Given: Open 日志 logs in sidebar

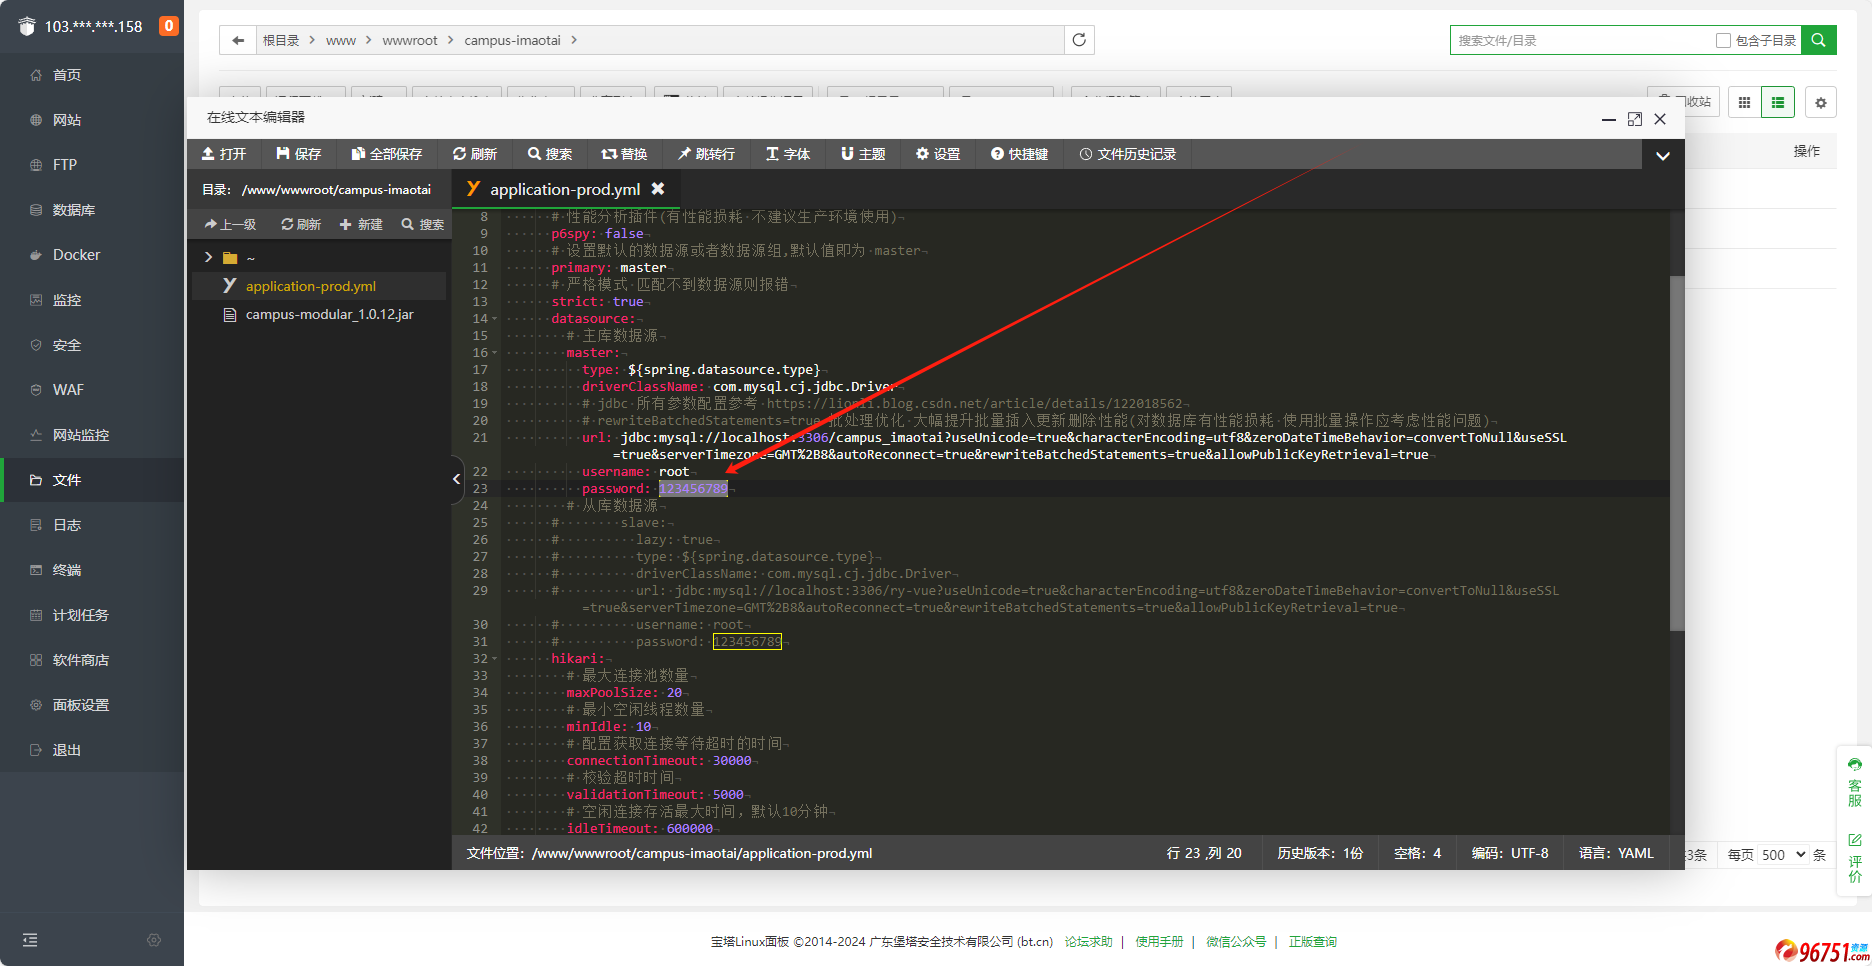Looking at the screenshot, I should pos(92,525).
